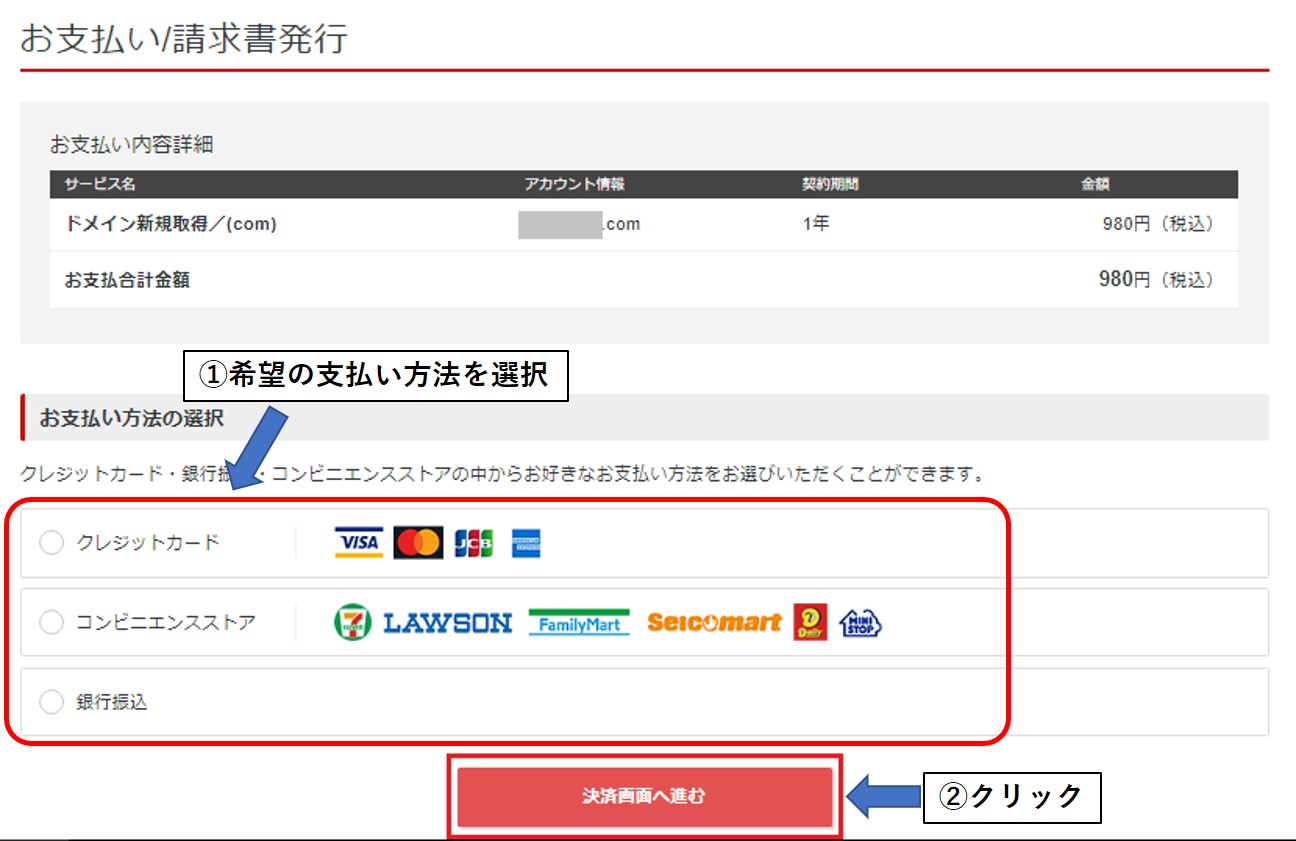The height and width of the screenshot is (841, 1296).
Task: Select the クレジットカード payment radio button
Action: click(x=51, y=542)
